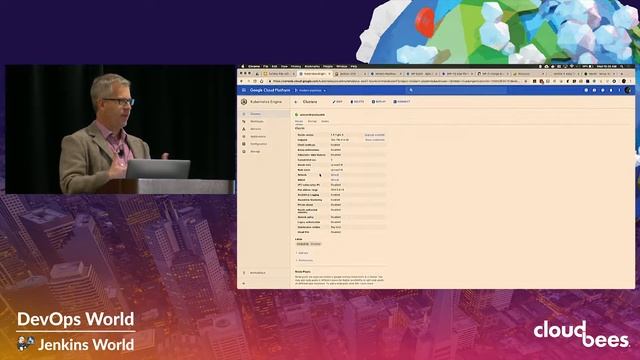Open the Google account avatar in GCP header
640x360 pixels.
[x=628, y=90]
